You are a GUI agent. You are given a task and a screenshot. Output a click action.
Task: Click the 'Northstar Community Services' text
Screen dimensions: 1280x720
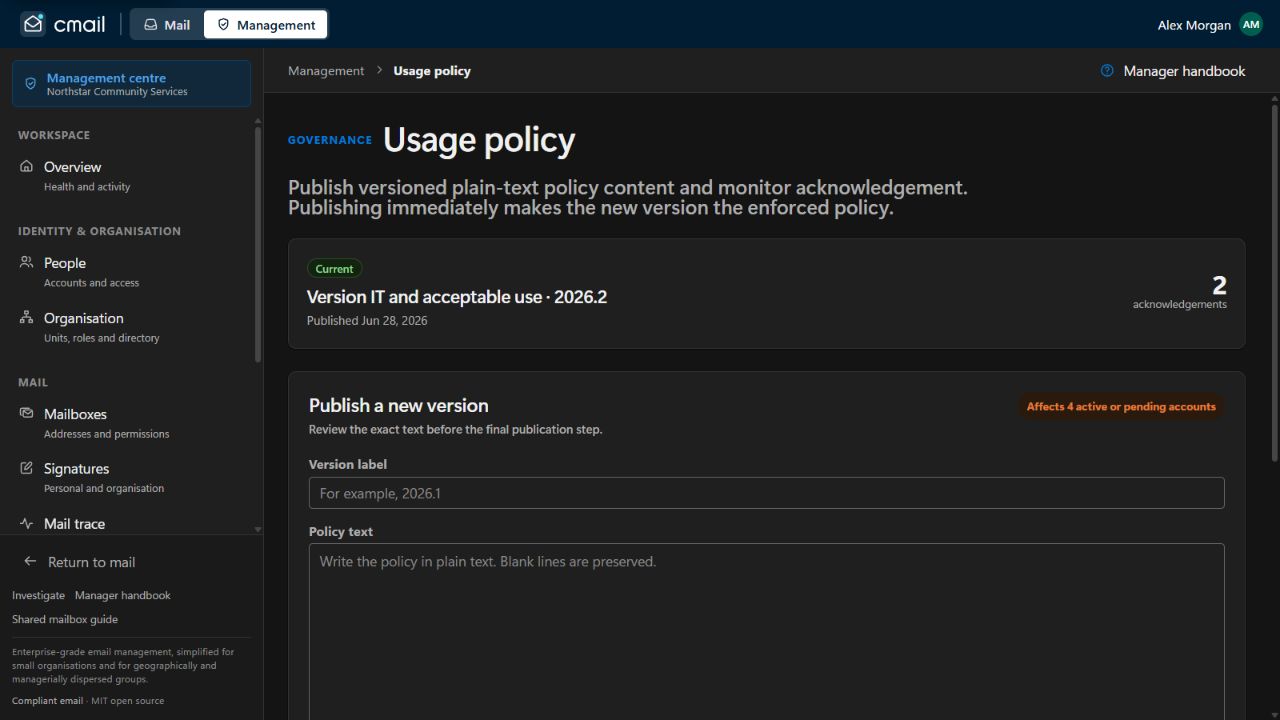(x=117, y=92)
